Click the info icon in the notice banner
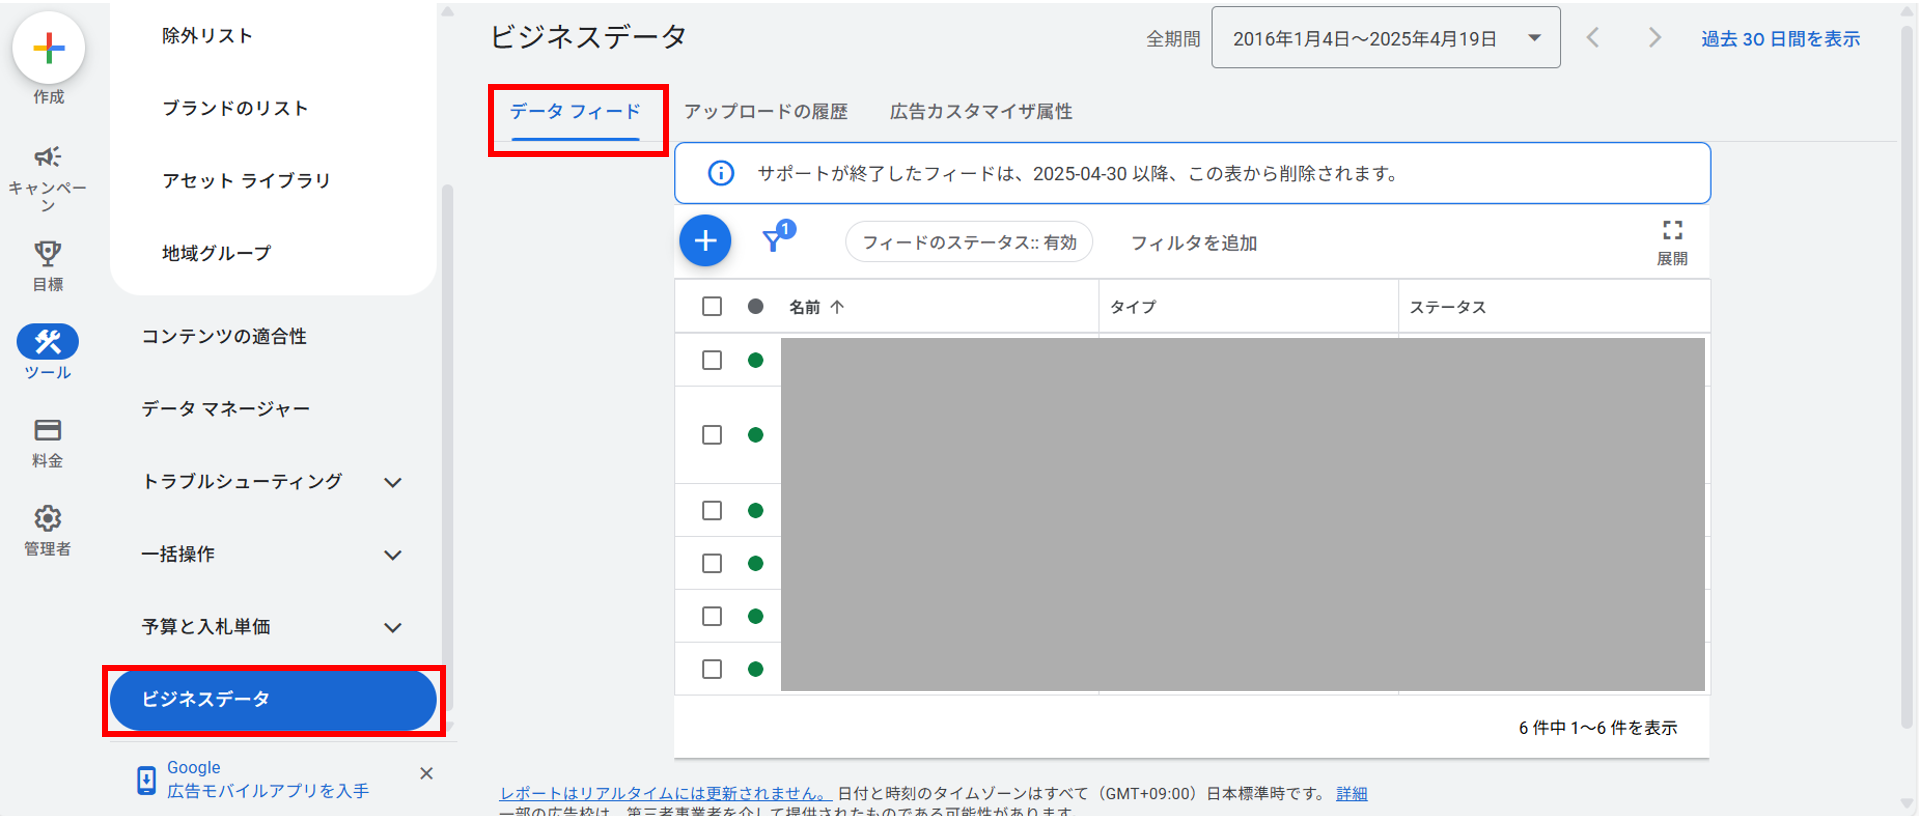 pyautogui.click(x=721, y=173)
